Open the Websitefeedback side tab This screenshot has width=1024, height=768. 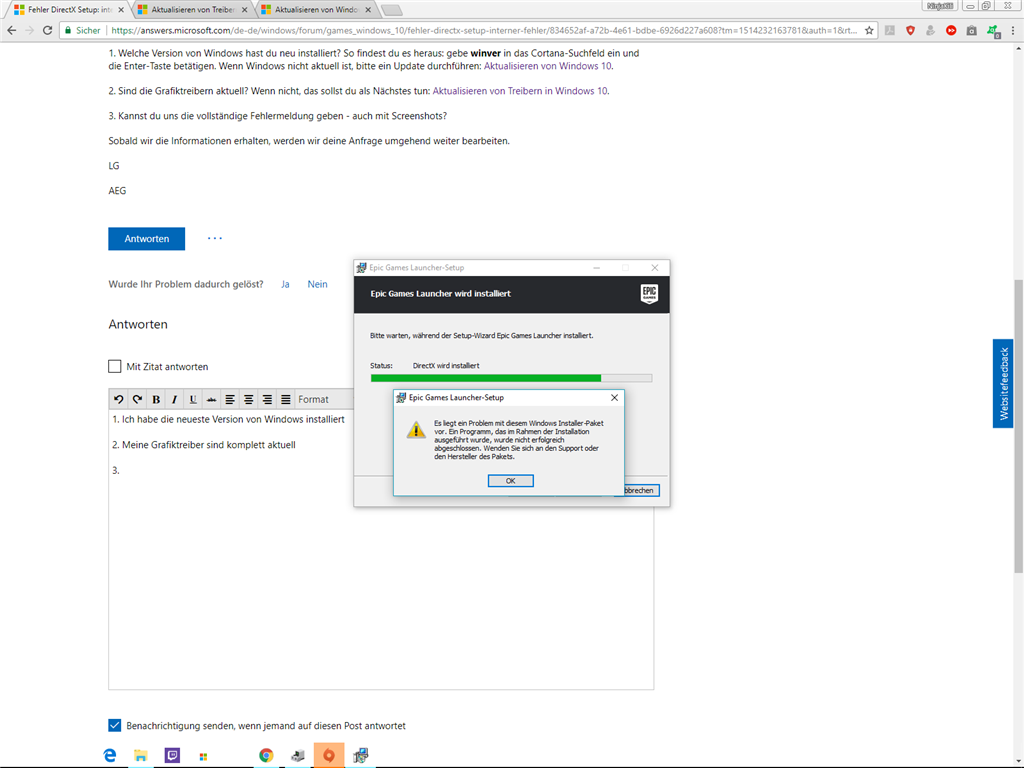coord(1003,383)
